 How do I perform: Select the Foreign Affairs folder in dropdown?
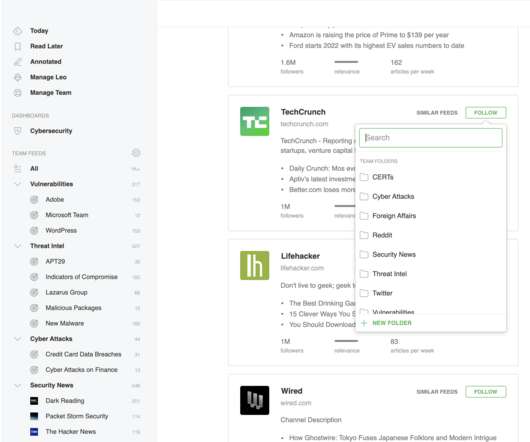tap(431, 216)
